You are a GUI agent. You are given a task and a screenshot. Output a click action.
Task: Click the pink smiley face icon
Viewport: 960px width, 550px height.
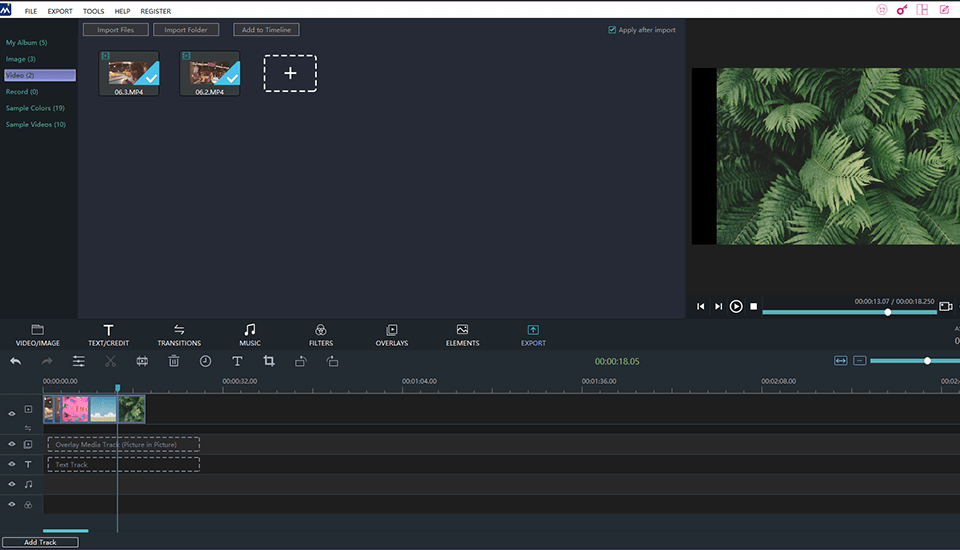point(882,10)
